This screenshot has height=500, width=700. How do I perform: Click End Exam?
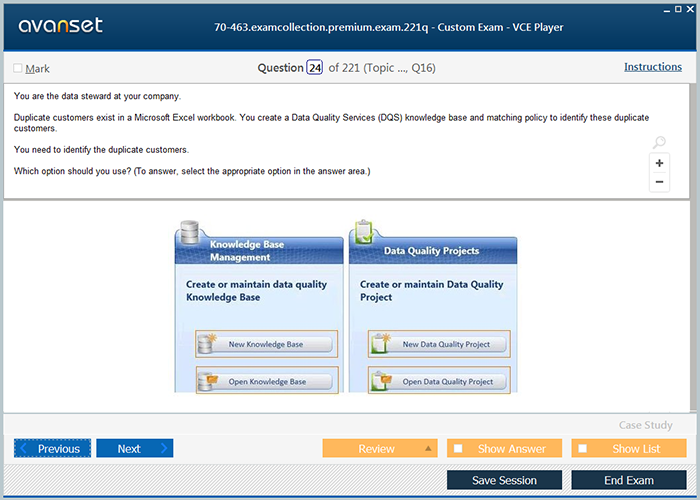(629, 480)
